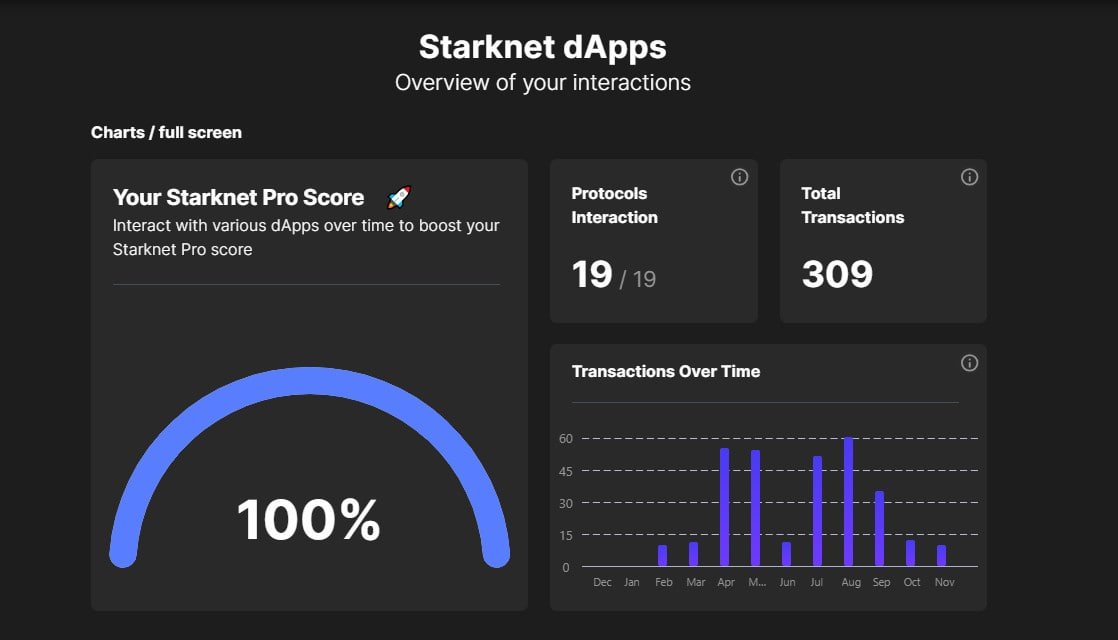Click the small February bar

coord(661,556)
